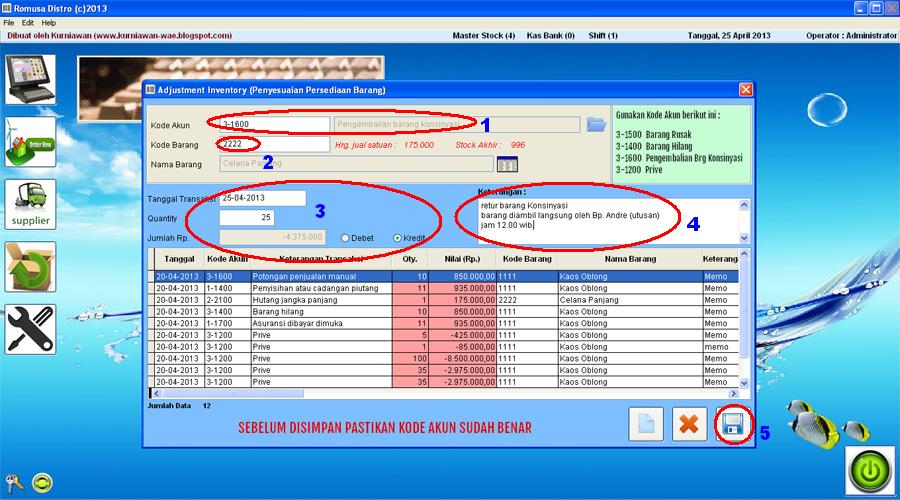Click the Kode Barang column header

[x=527, y=259]
